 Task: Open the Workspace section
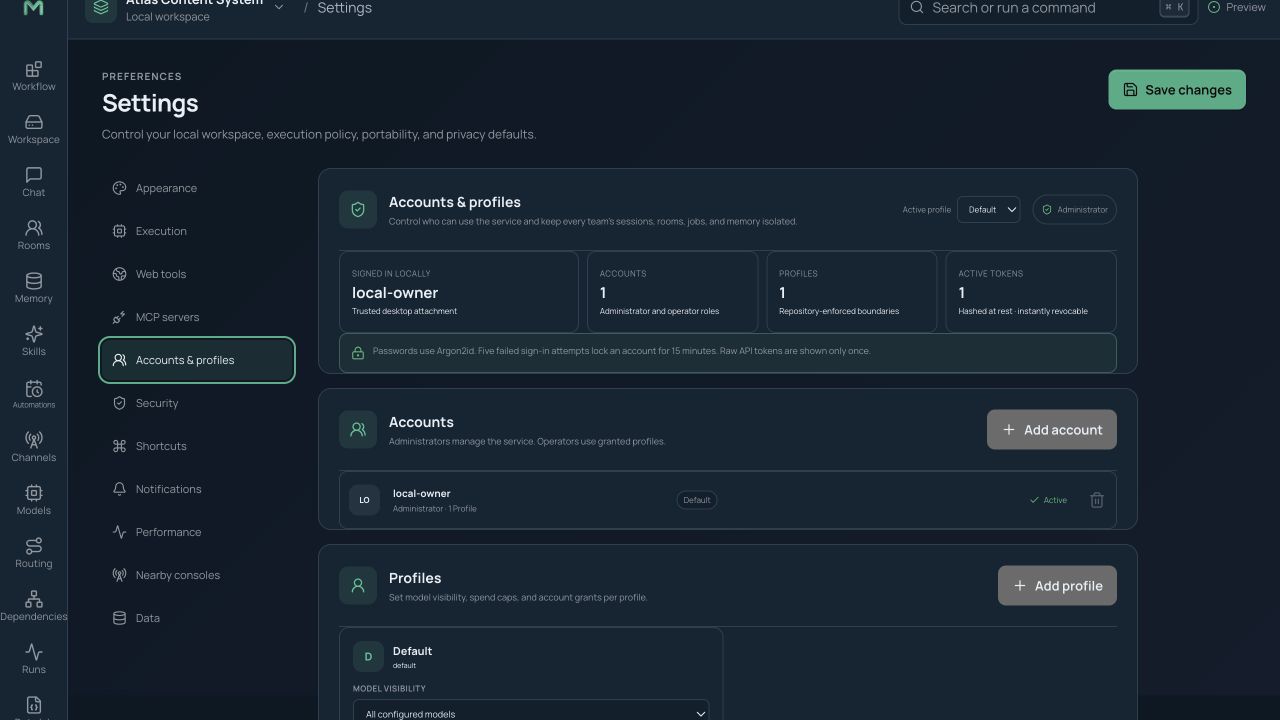tap(33, 129)
